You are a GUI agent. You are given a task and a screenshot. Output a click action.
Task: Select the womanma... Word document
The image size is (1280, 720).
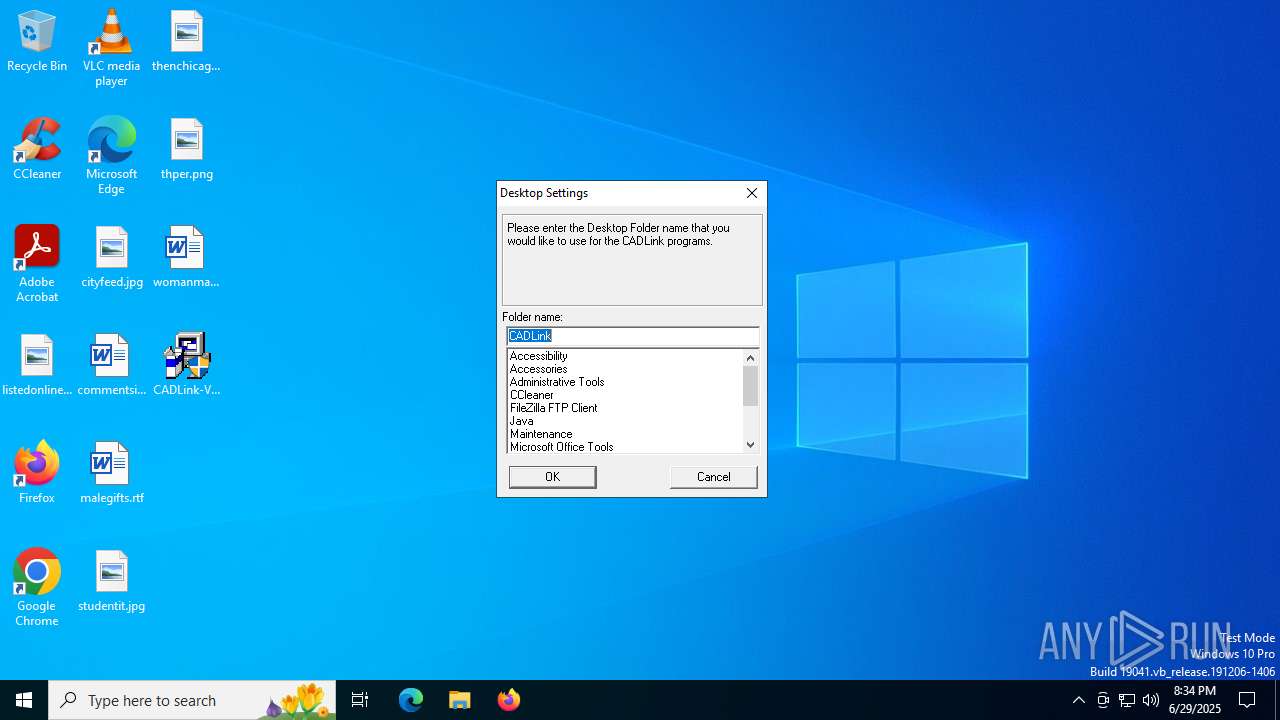[186, 258]
